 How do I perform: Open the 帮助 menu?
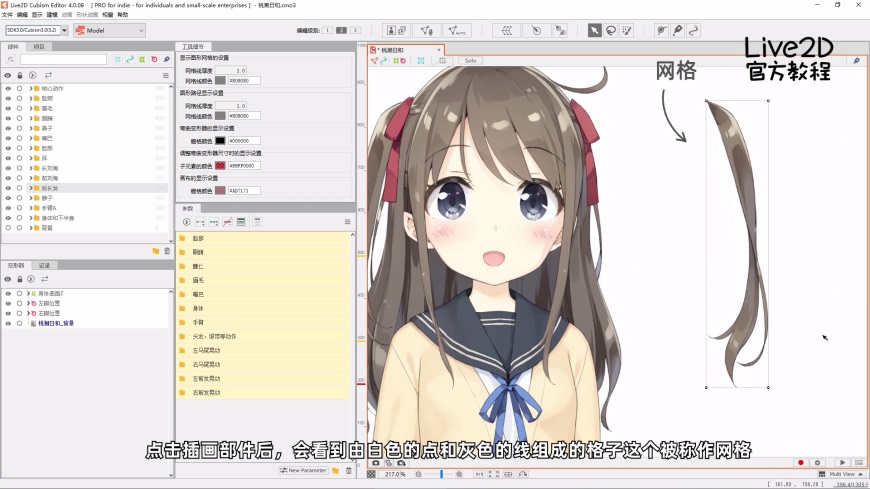[123, 14]
